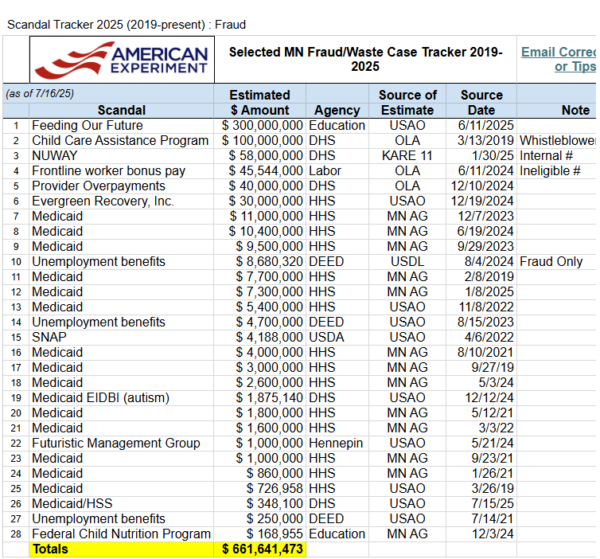Click the $661,641,473 total amount

(x=259, y=549)
